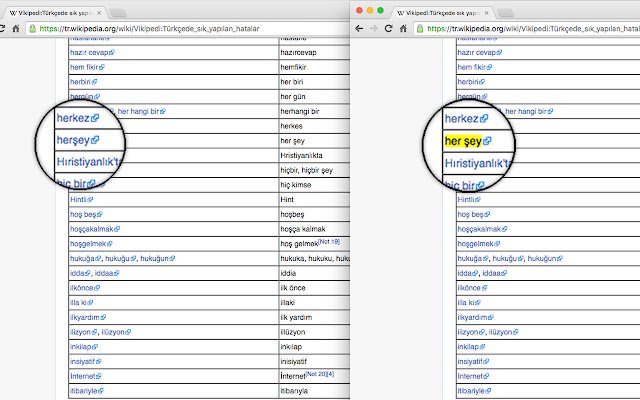Screen dimensions: 640x400
Task: Click the reload icon in the right browser window
Action: pyautogui.click(x=388, y=29)
